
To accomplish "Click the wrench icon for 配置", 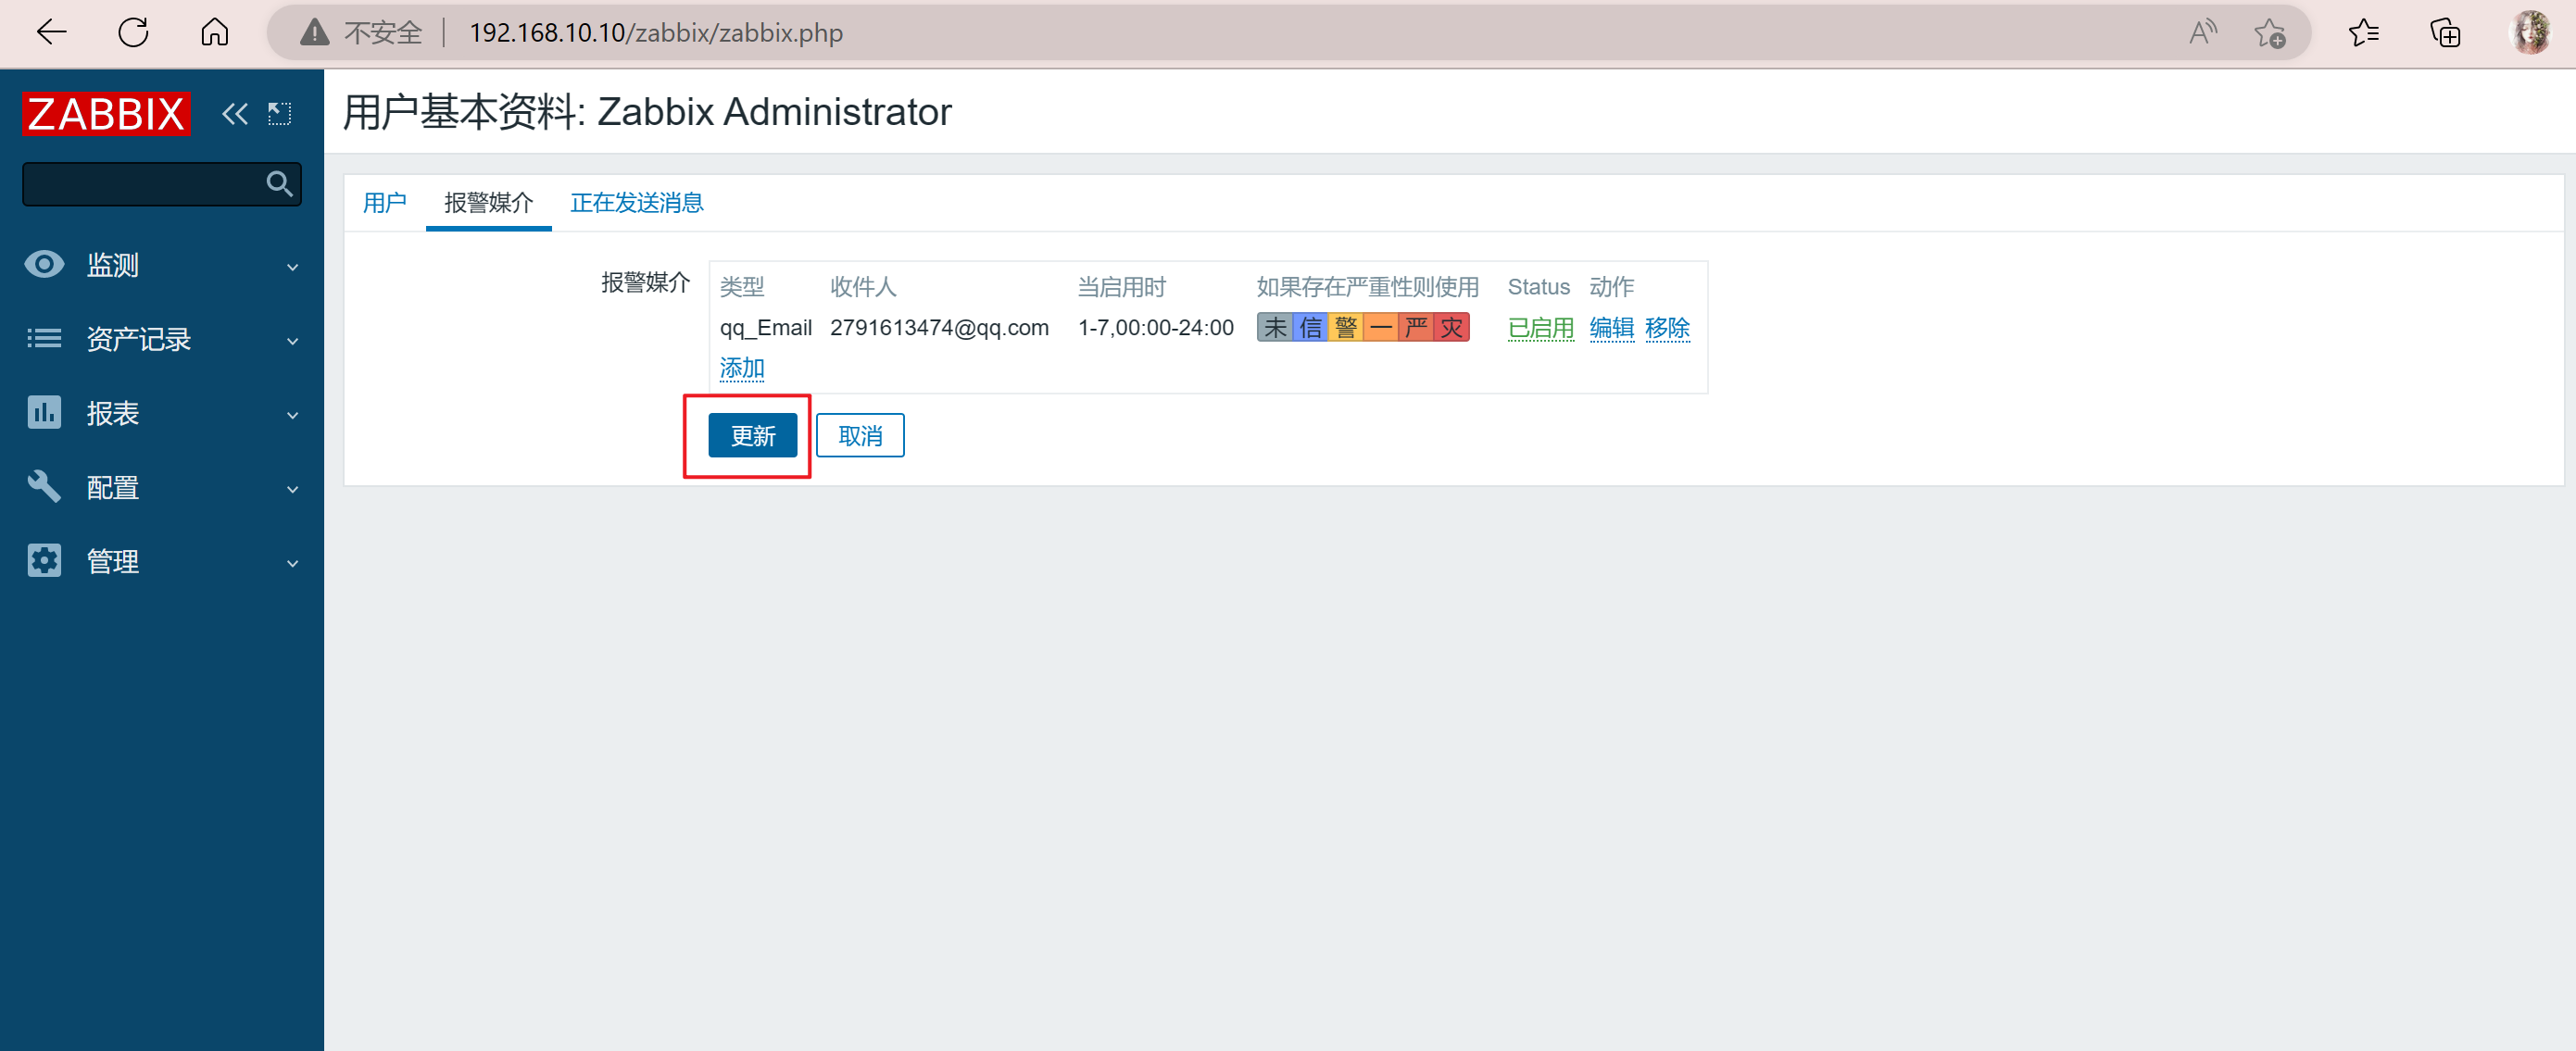I will click(x=44, y=487).
